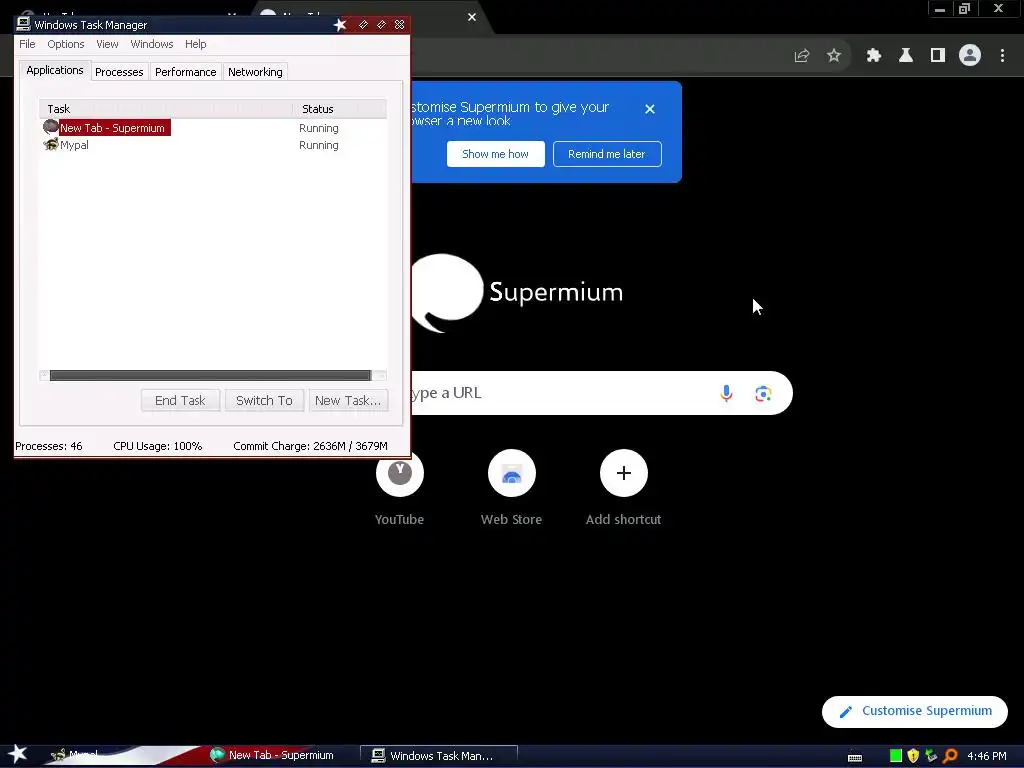Click the green square tray icon
The width and height of the screenshot is (1024, 768).
click(895, 756)
